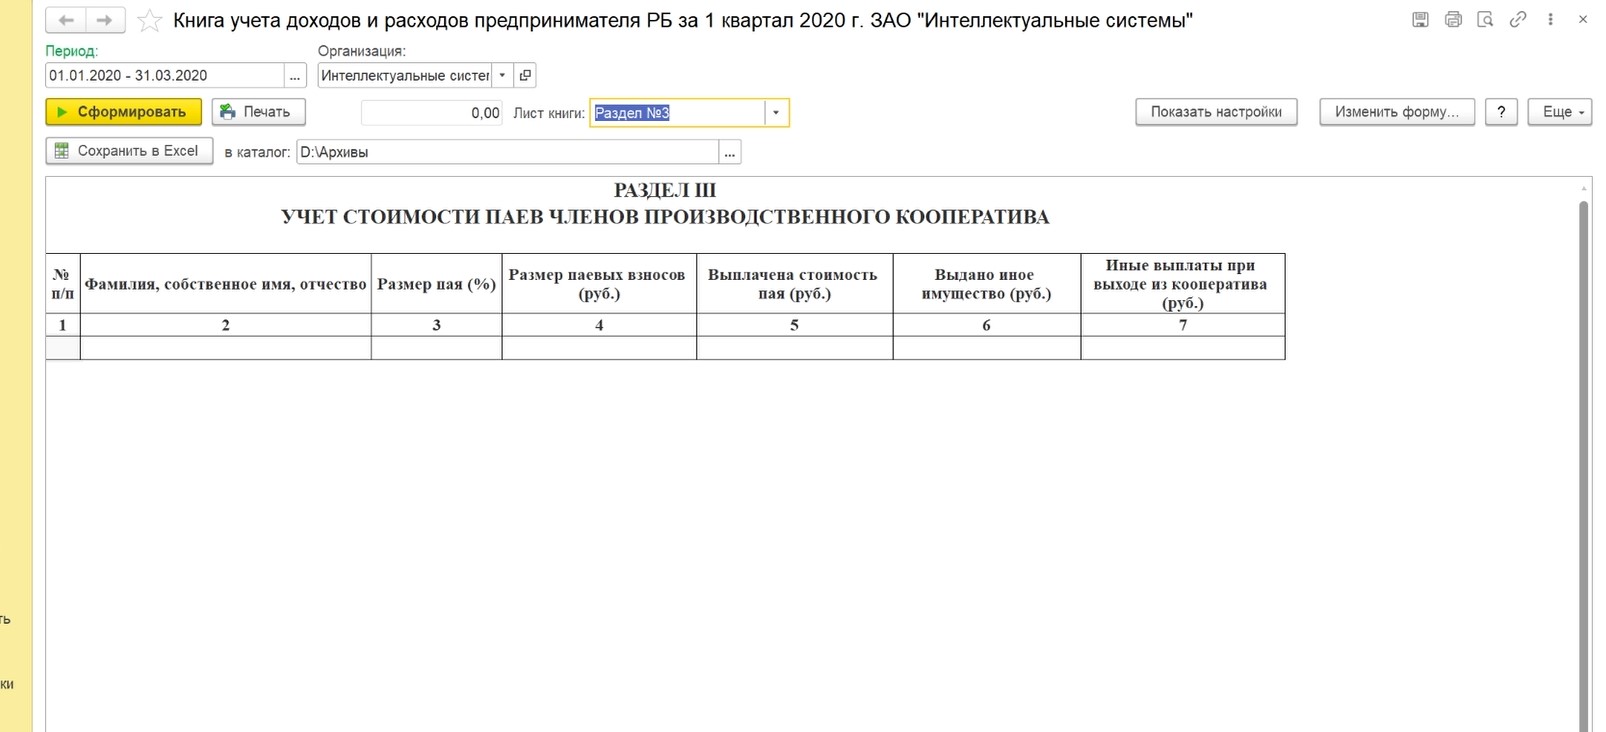This screenshot has height=732, width=1606.
Task: Click column header Размер паевых взносов (руб.)
Action: [x=598, y=284]
